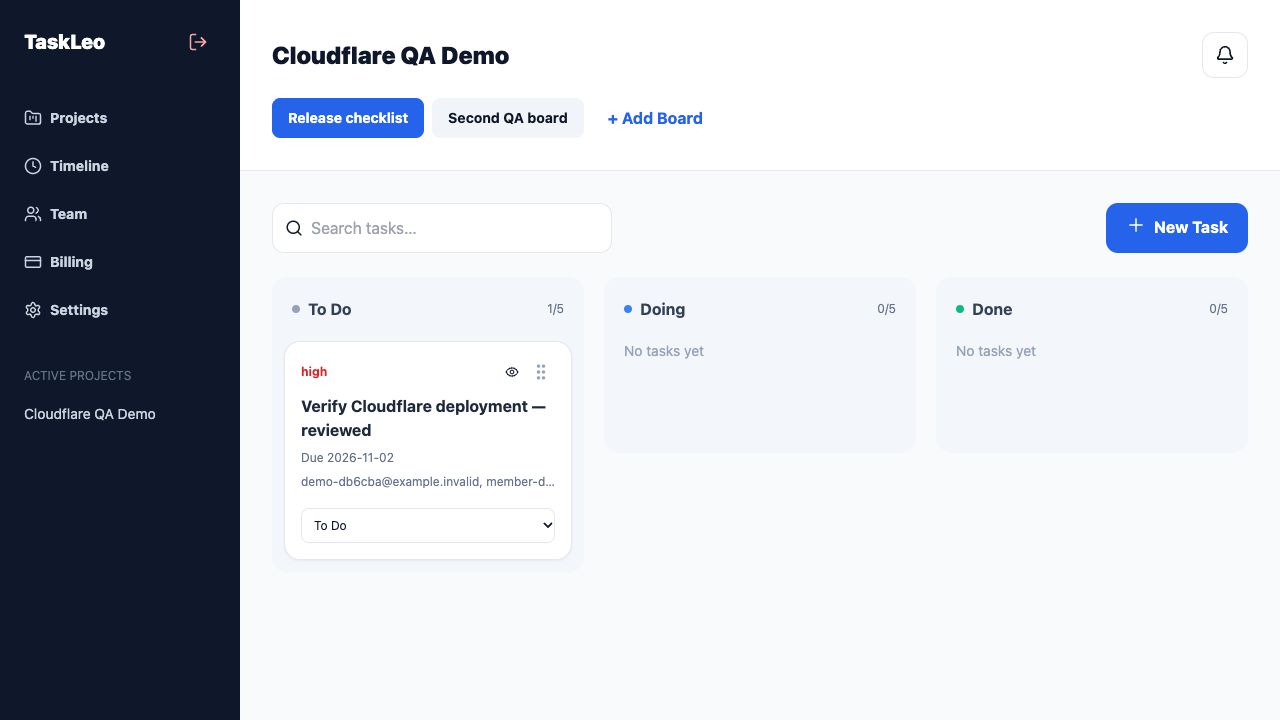Click the 1/5 count in To Do column
Screen dimensions: 1280x720
555,309
